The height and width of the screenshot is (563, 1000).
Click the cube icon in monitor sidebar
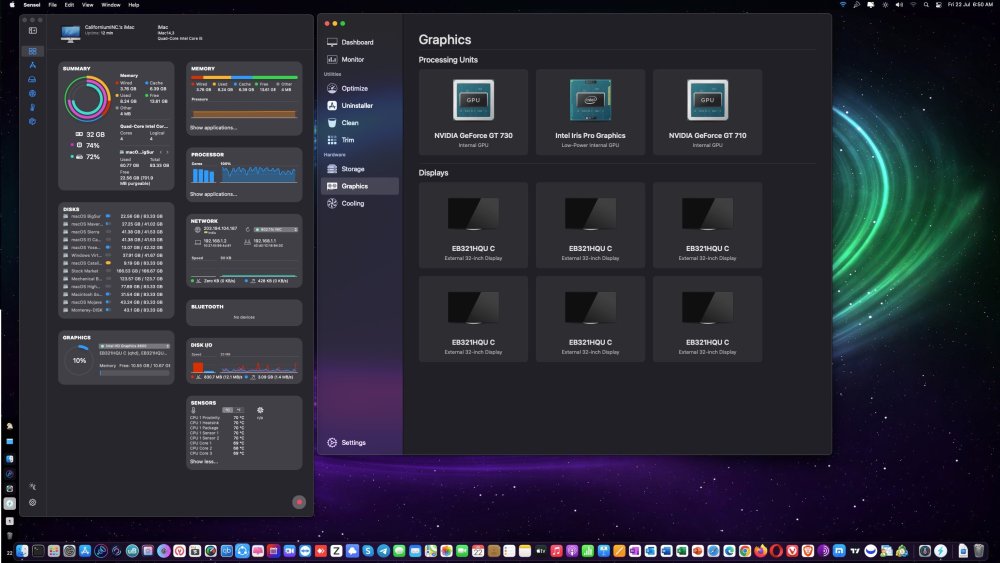(x=33, y=121)
